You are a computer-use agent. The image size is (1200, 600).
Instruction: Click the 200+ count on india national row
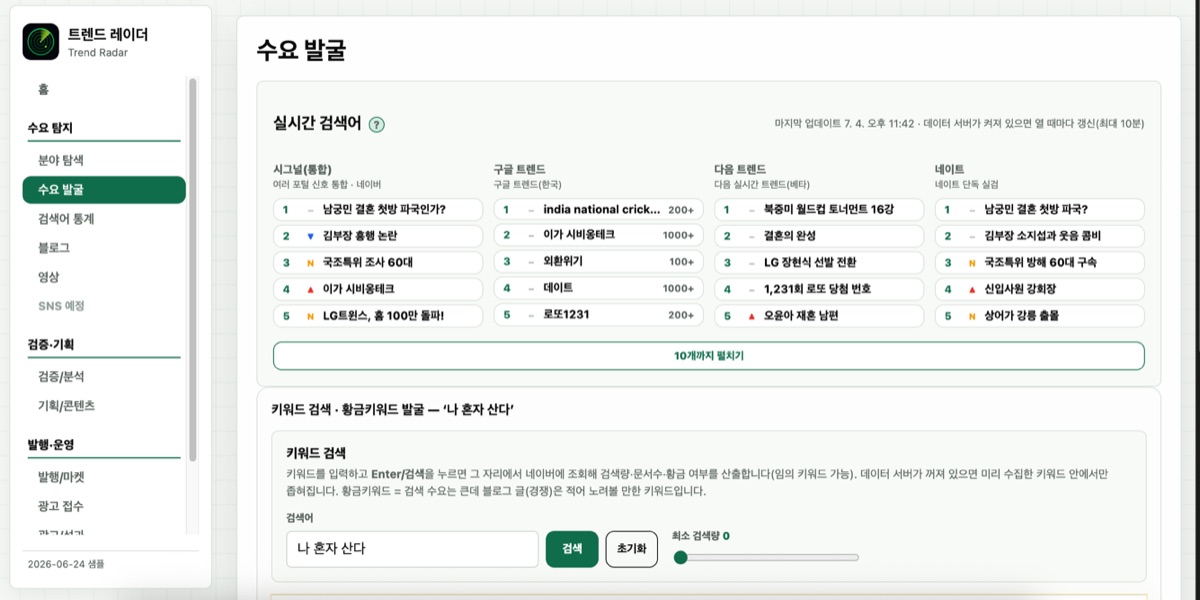681,210
